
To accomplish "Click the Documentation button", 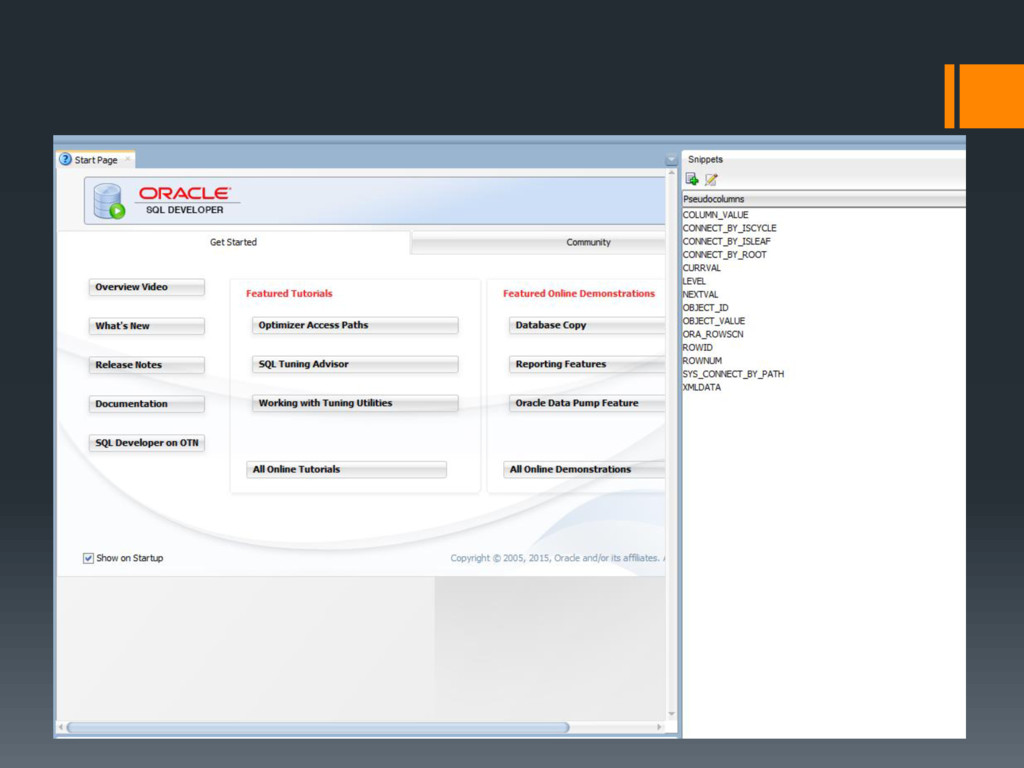I will [x=146, y=404].
